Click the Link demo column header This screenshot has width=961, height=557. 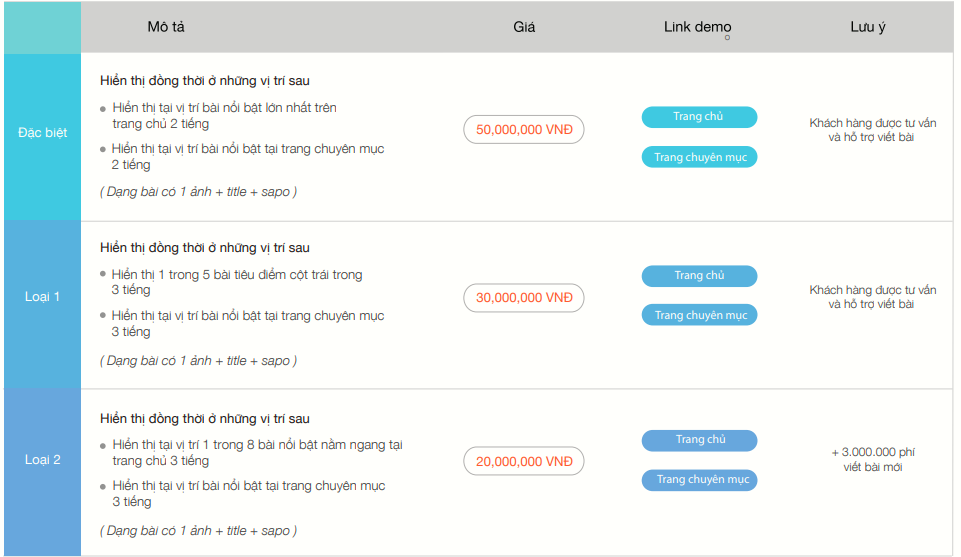698,27
